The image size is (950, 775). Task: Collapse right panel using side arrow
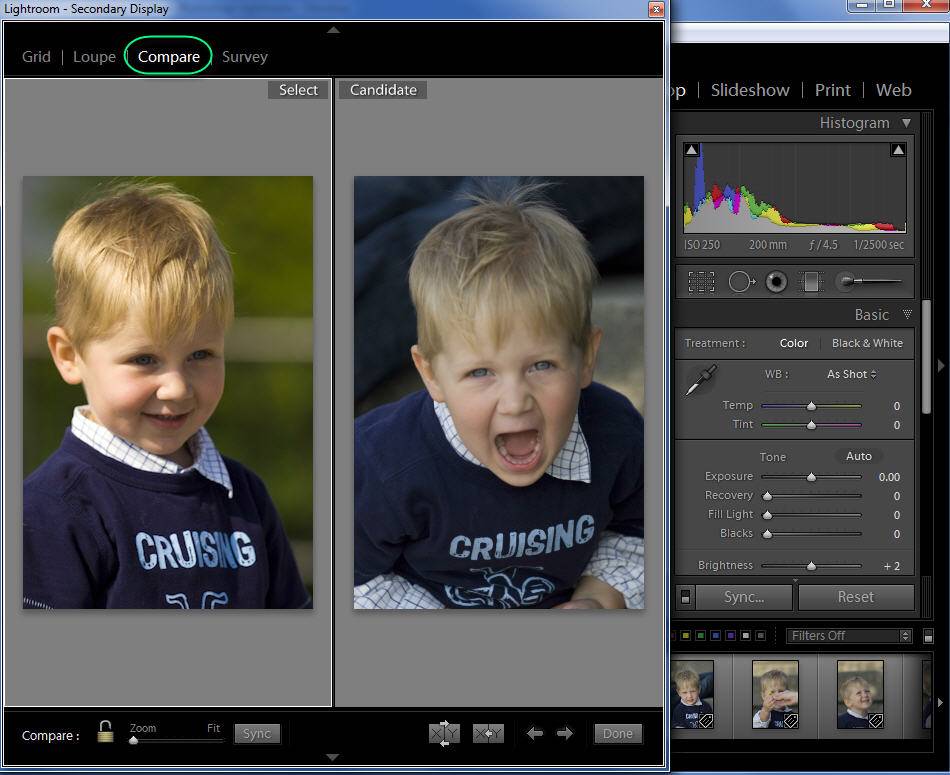(x=941, y=366)
